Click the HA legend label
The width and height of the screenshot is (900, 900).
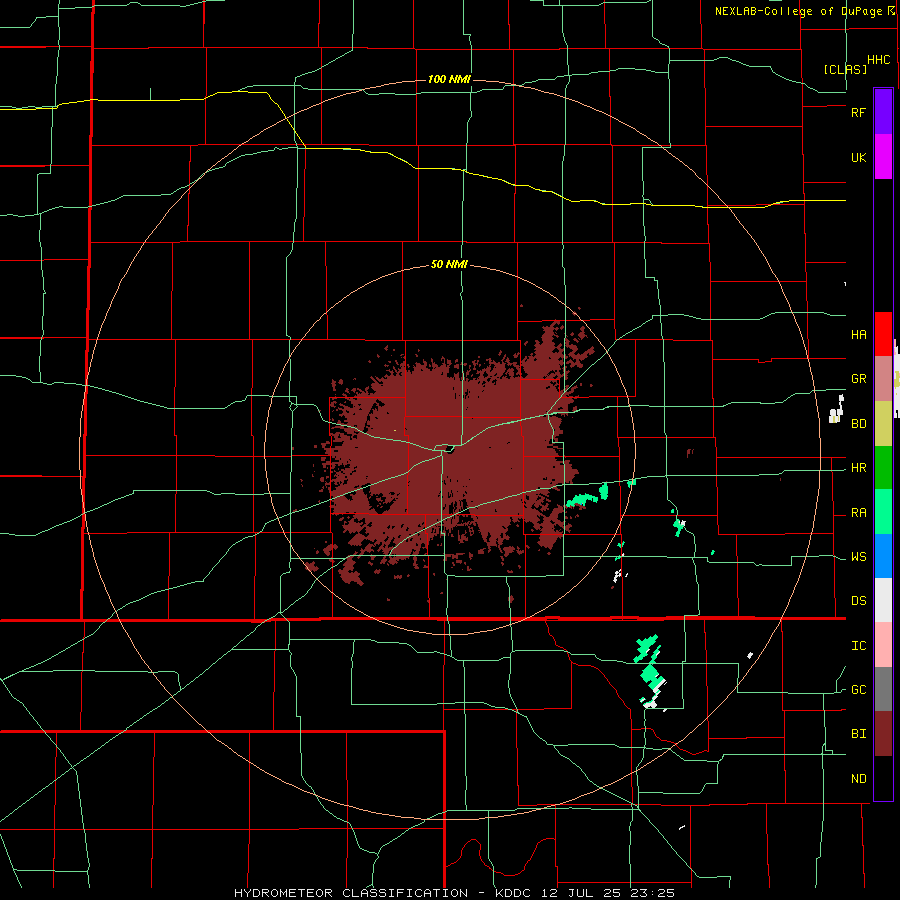coord(858,335)
